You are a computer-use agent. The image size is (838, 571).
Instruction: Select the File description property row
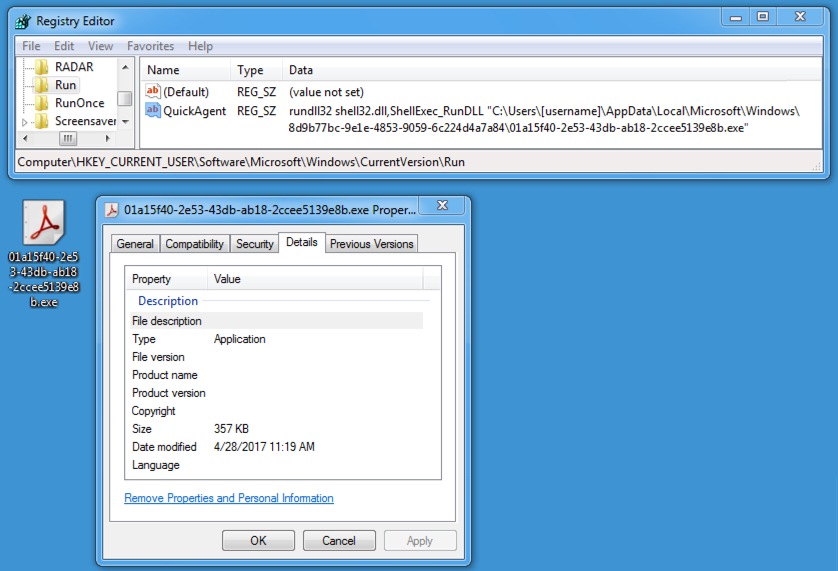click(x=276, y=321)
